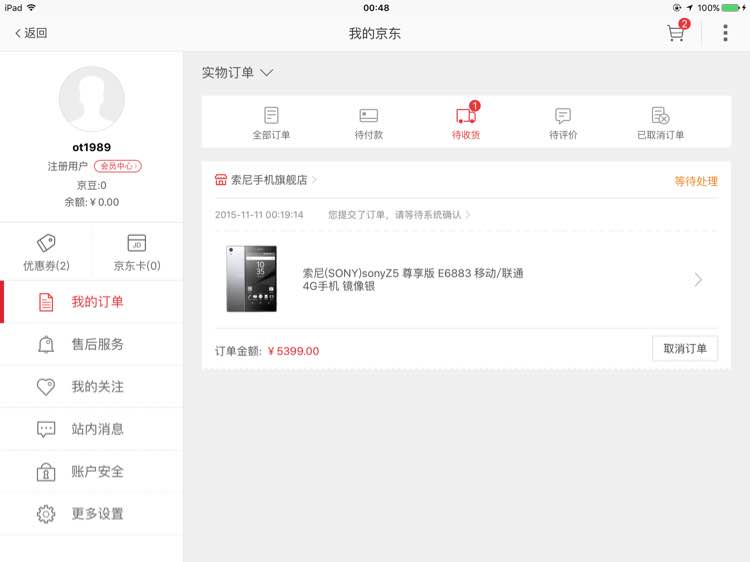
Task: Tap order amount ¥5399.00
Action: coord(293,351)
